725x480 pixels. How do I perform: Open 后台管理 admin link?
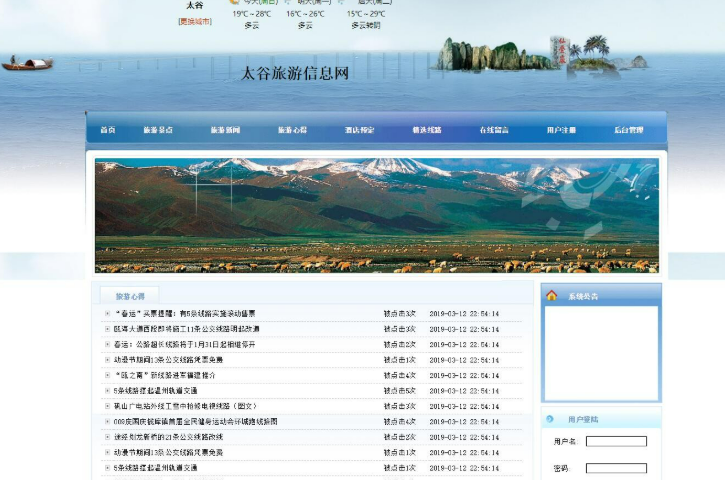tap(628, 130)
